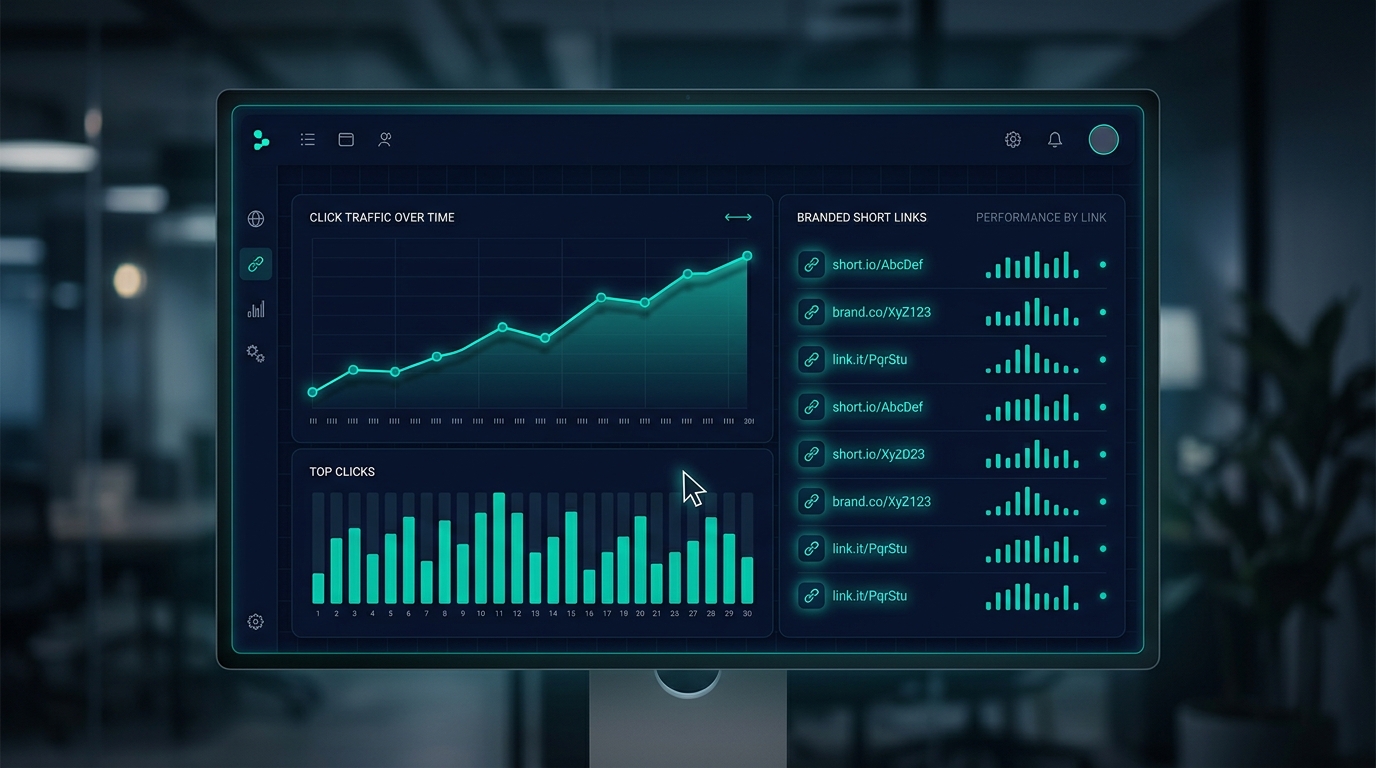The image size is (1376, 768).
Task: Toggle the status indicator for link.it/PqrStu
Action: tap(1101, 359)
